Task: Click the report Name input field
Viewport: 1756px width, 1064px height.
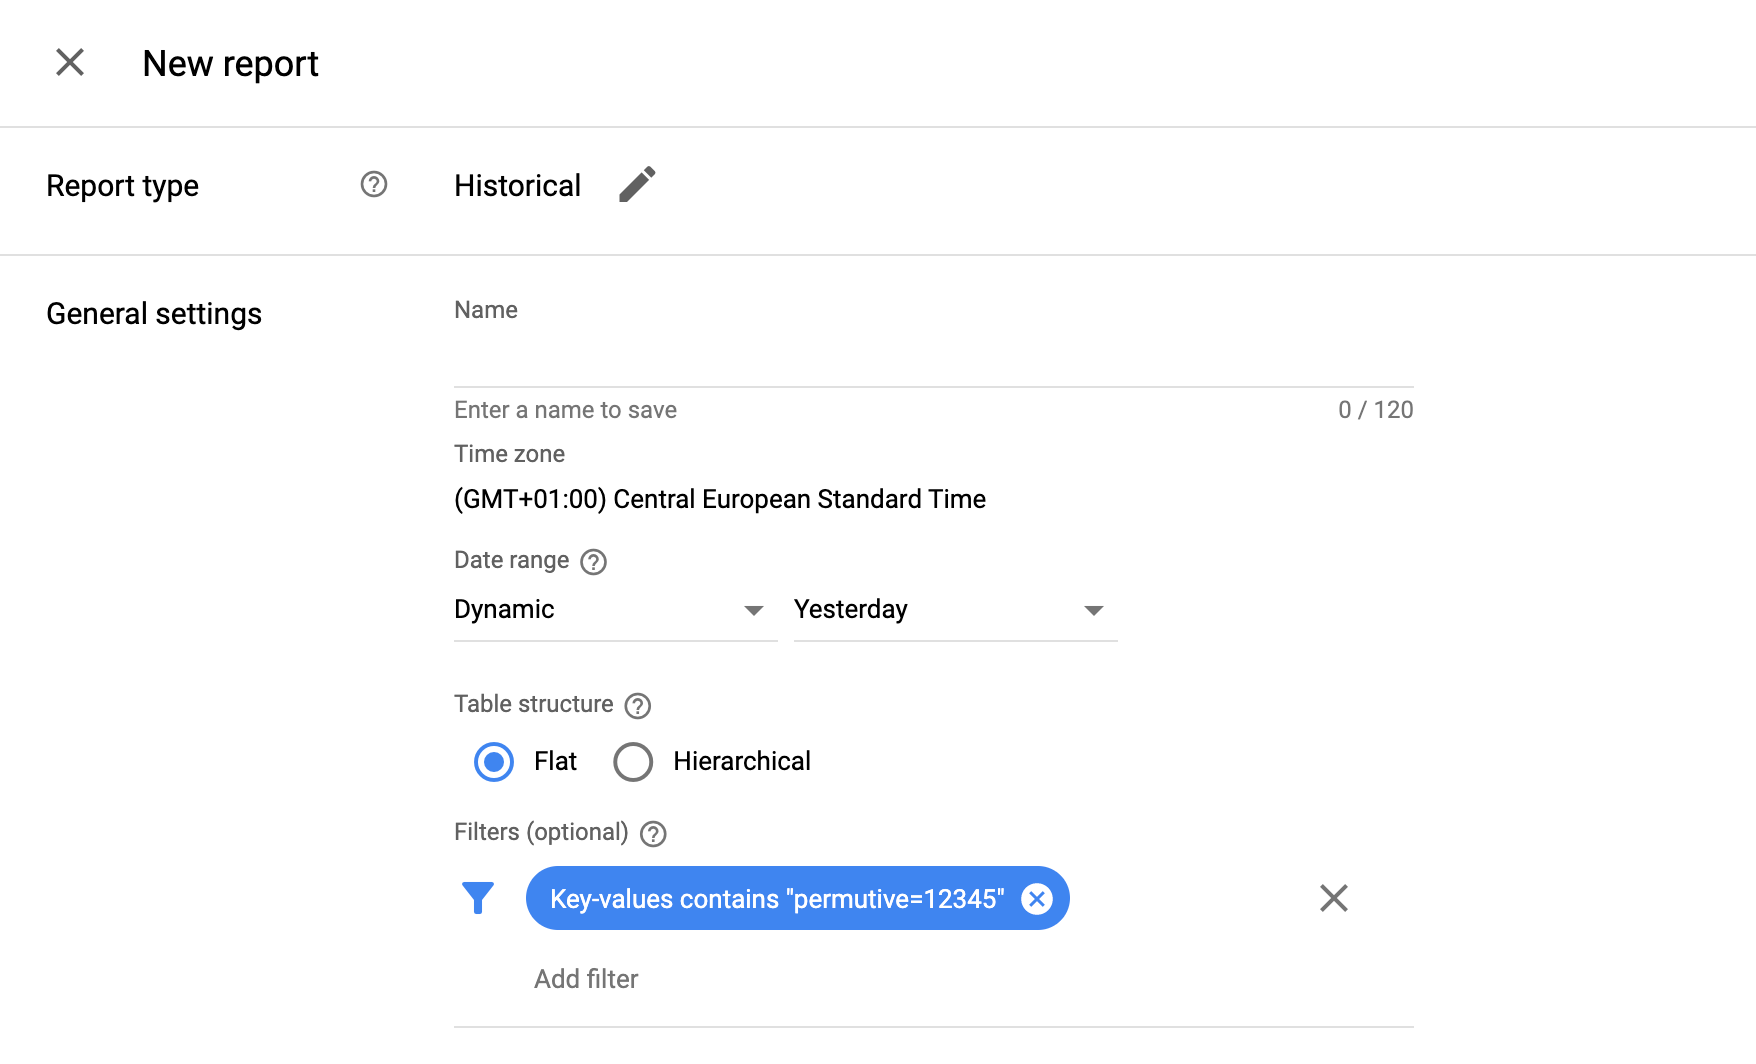Action: (933, 359)
